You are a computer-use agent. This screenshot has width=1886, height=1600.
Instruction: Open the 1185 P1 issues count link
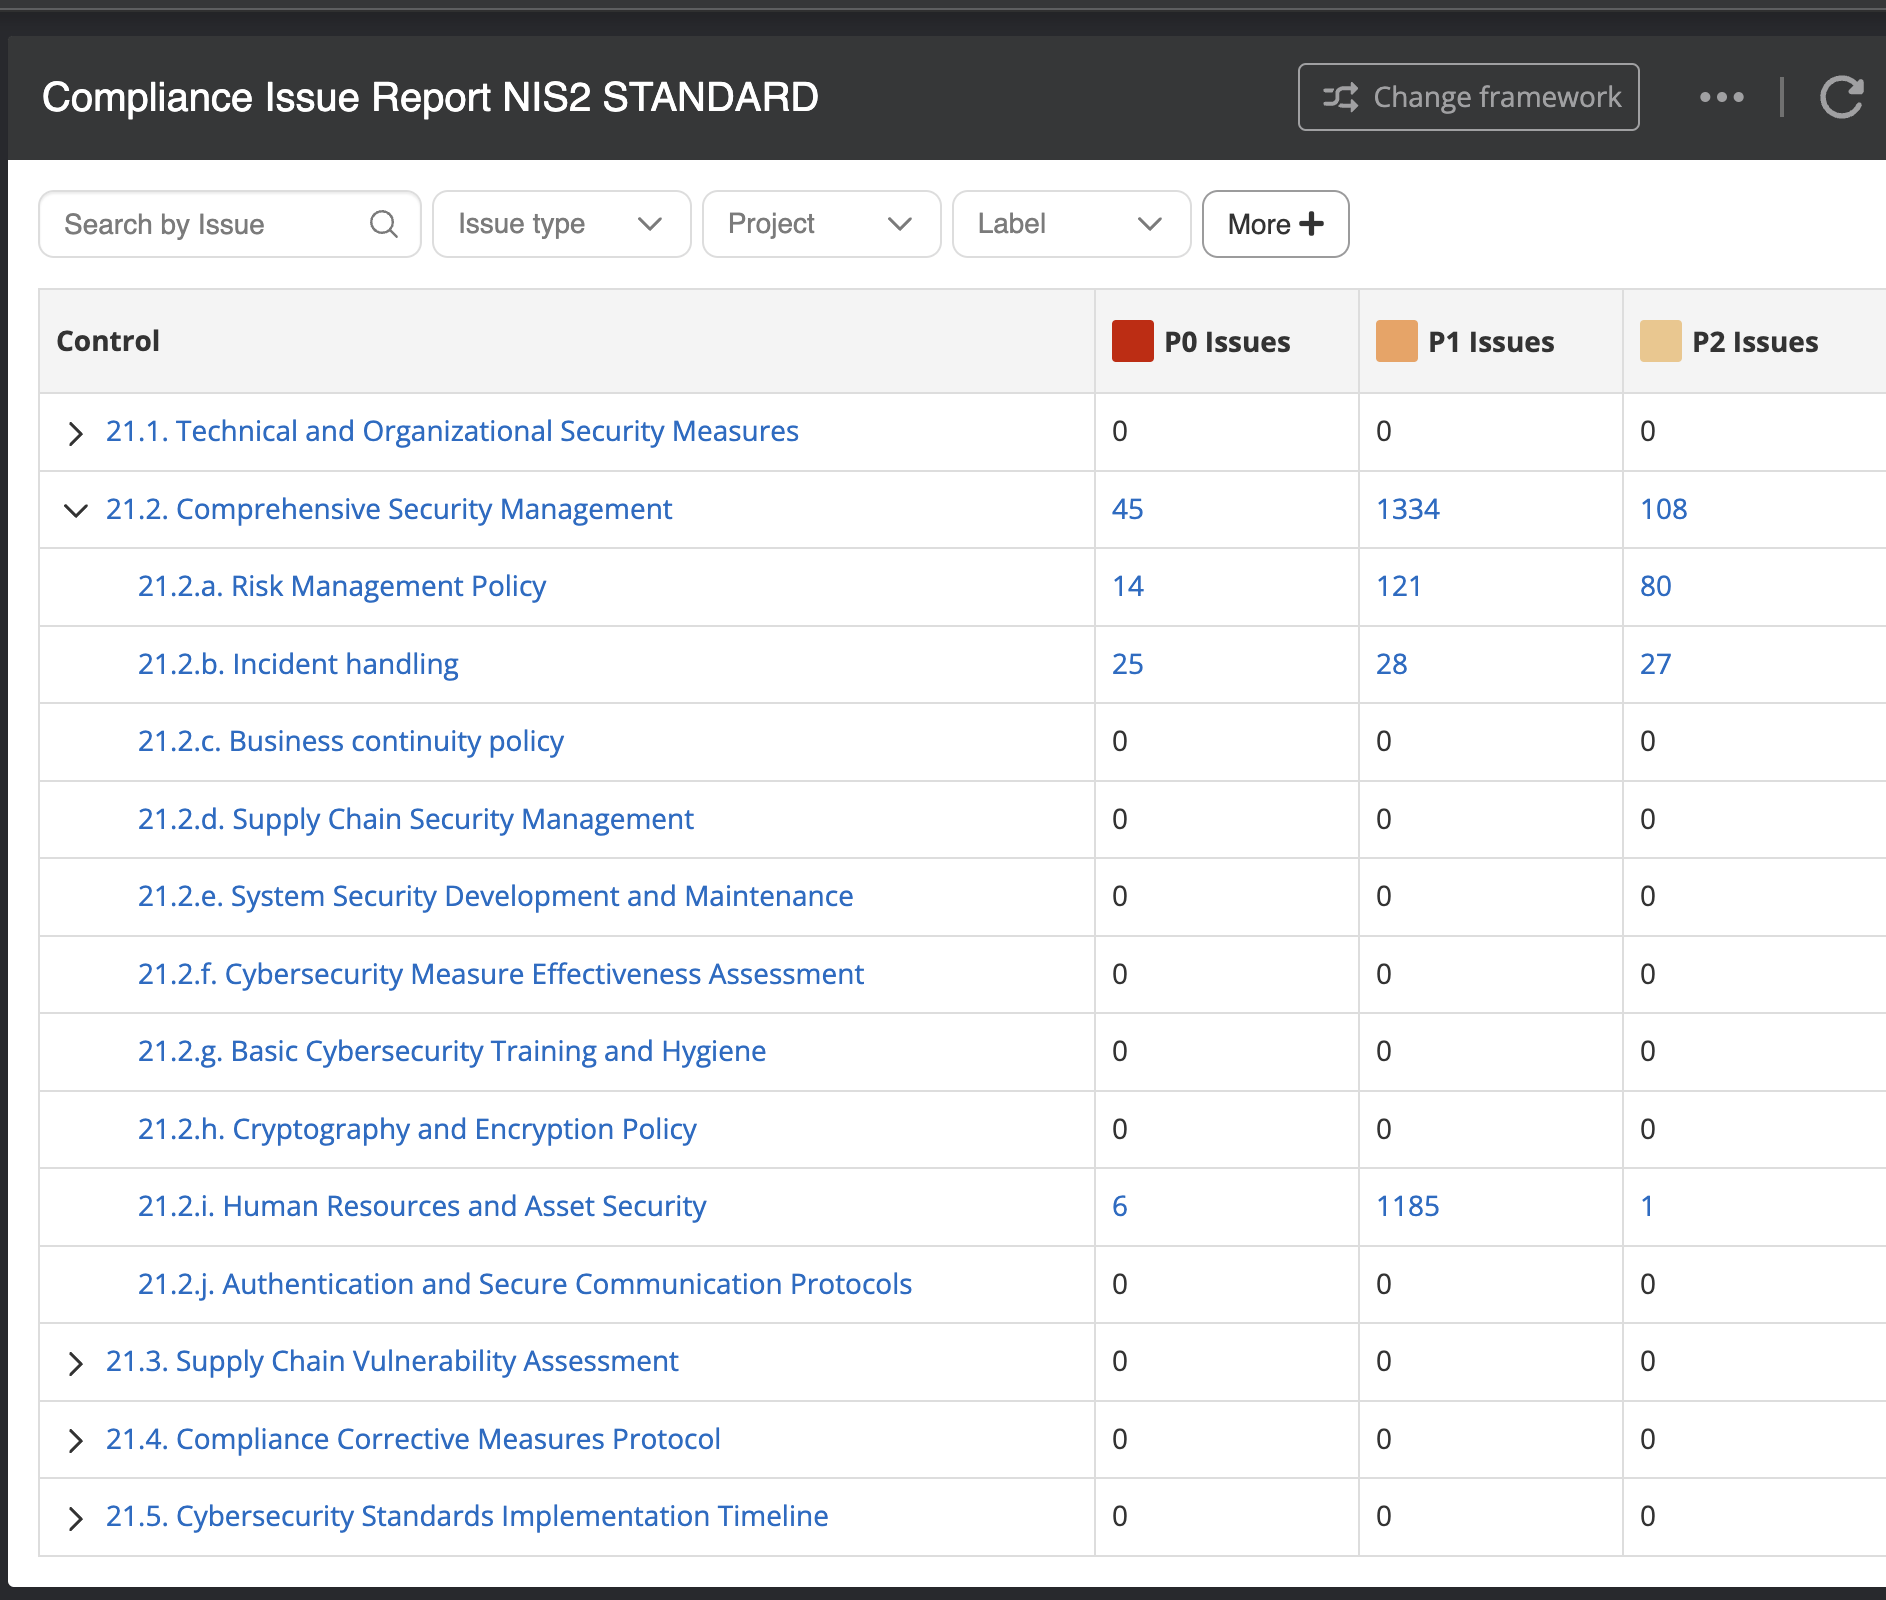[1407, 1206]
